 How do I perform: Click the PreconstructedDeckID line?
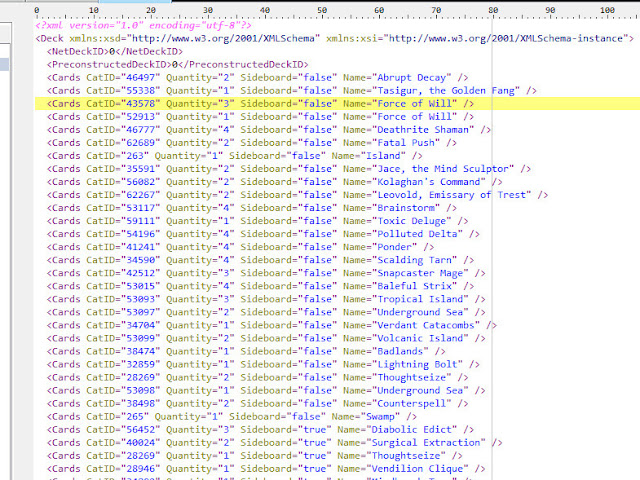[178, 64]
